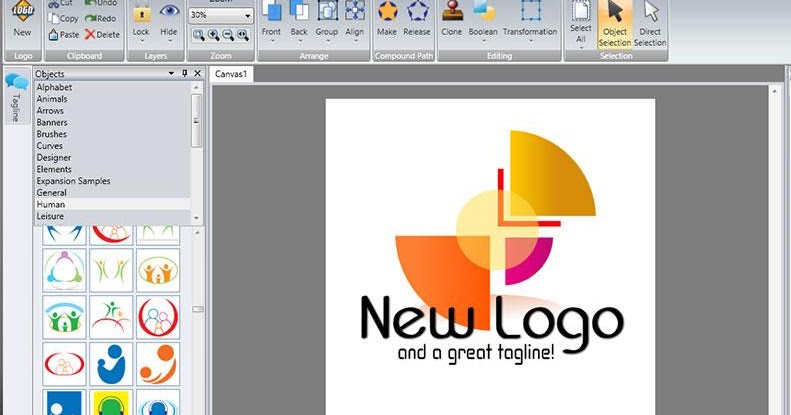Pin the Objects panel

pyautogui.click(x=185, y=74)
